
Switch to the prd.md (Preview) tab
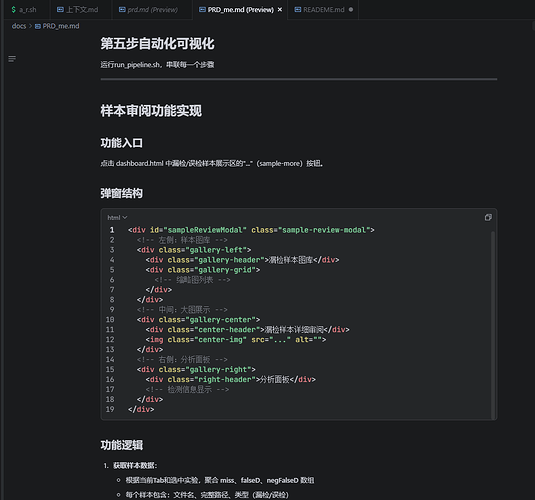pyautogui.click(x=152, y=10)
